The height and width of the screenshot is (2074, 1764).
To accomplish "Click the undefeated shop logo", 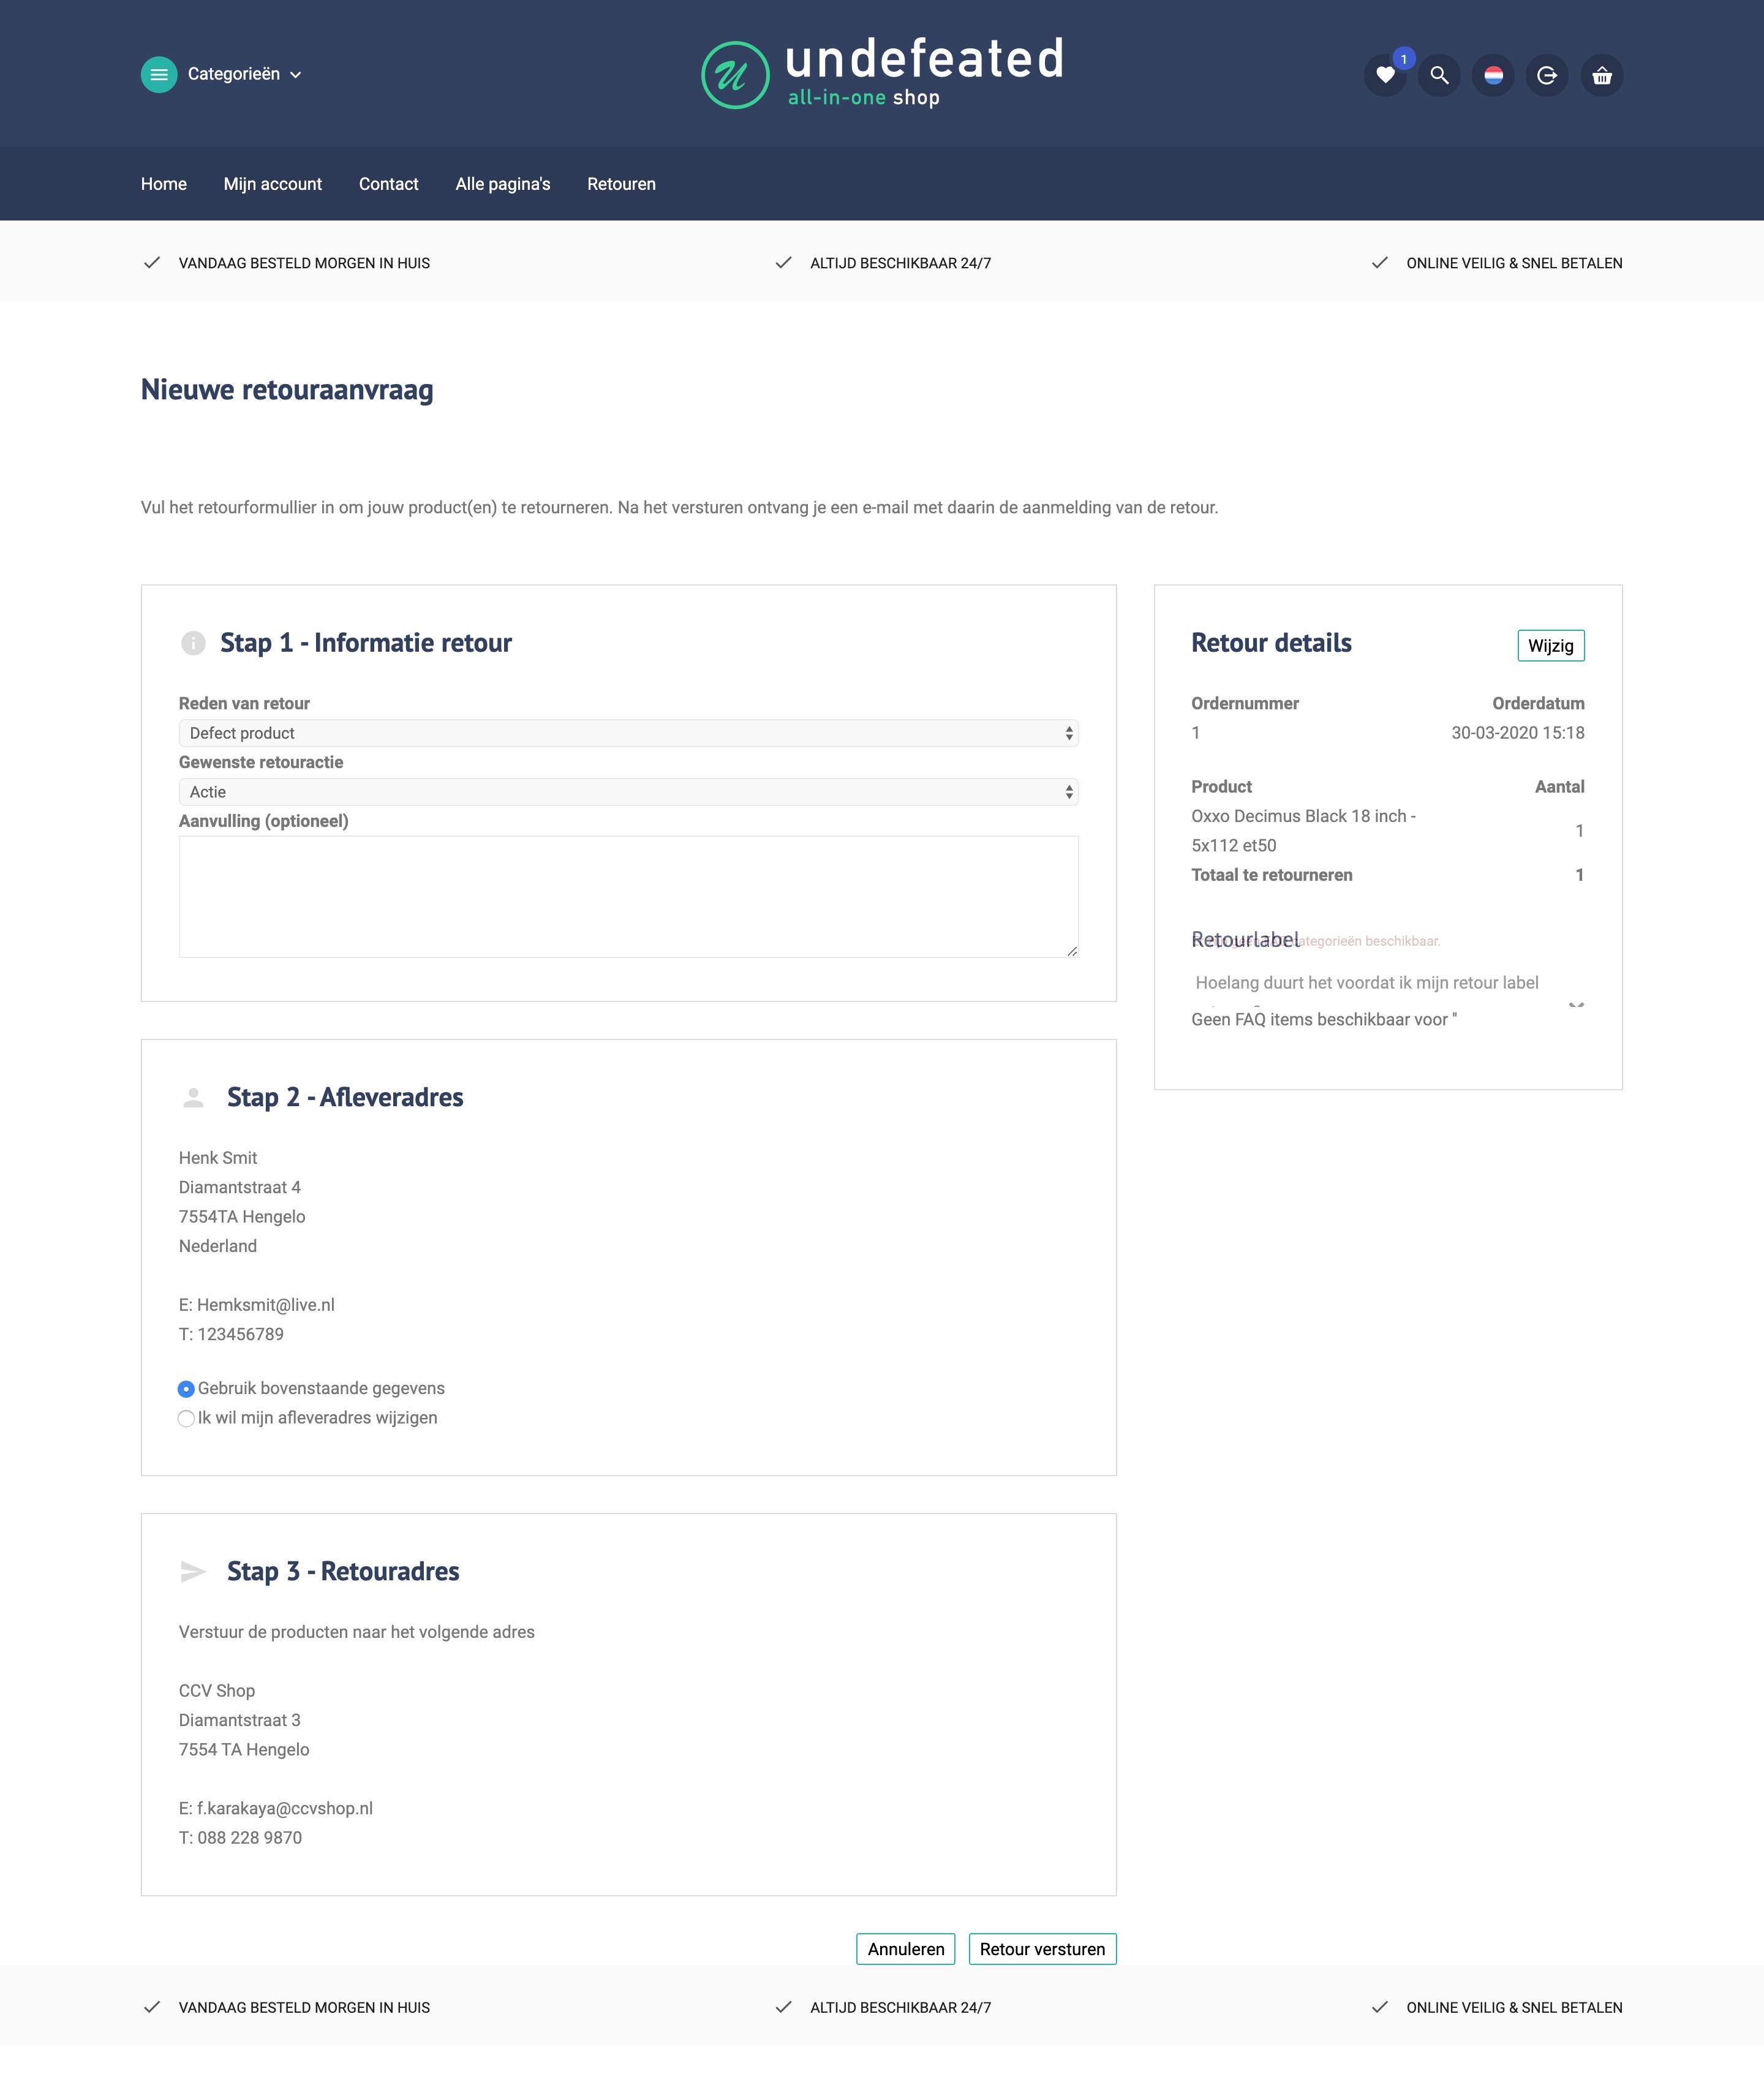I will pyautogui.click(x=882, y=74).
